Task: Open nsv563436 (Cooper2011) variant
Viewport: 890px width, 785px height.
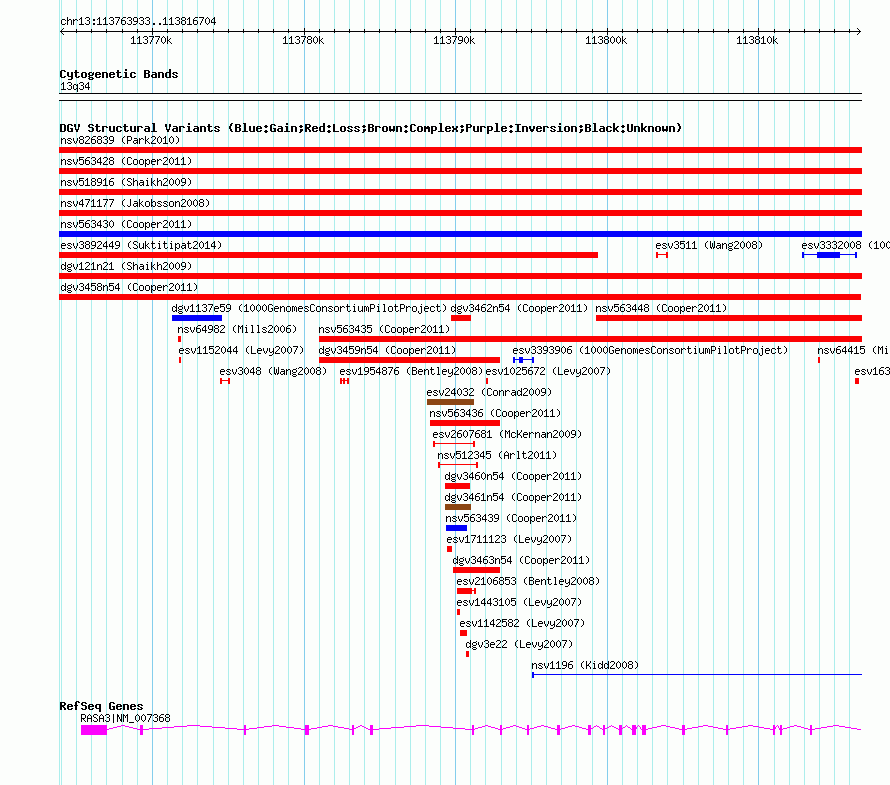Action: click(495, 413)
